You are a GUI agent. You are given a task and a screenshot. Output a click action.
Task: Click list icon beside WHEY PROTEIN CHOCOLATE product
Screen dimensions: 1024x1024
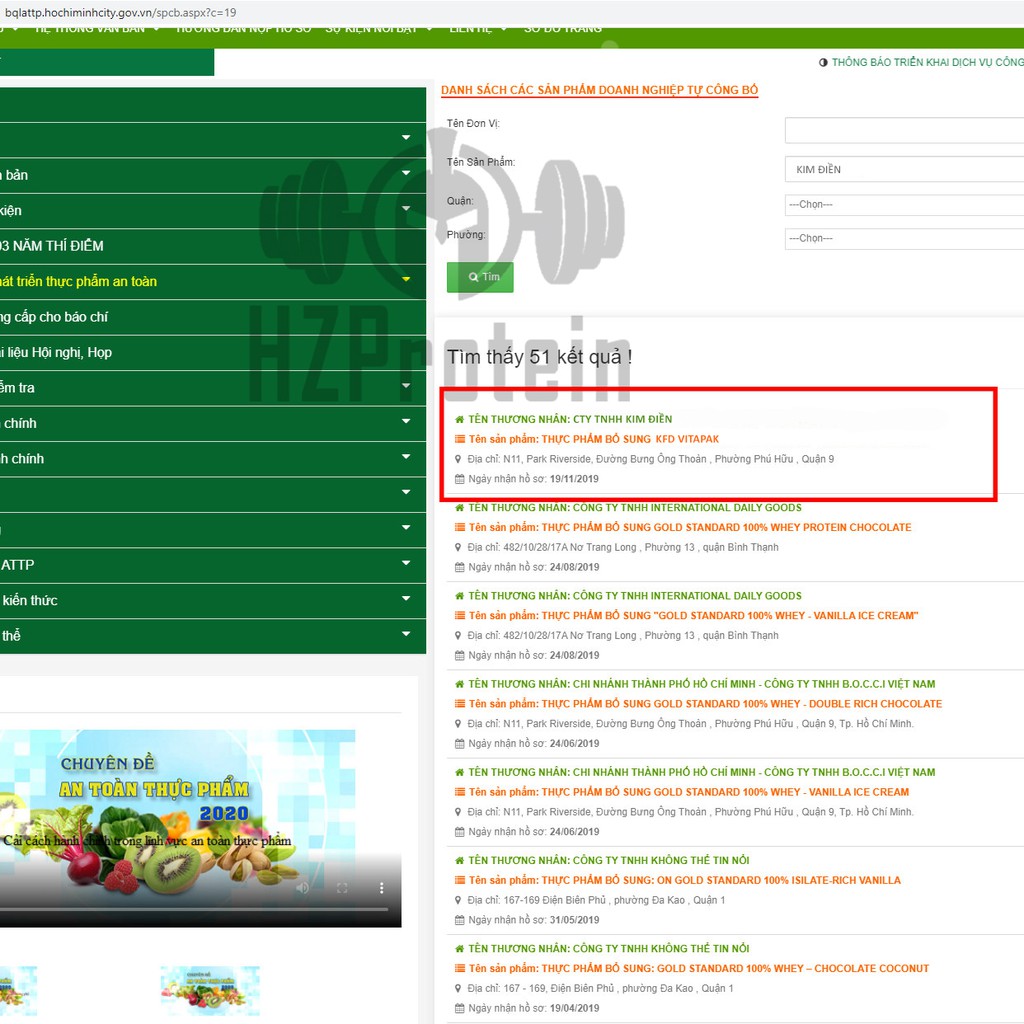point(460,527)
